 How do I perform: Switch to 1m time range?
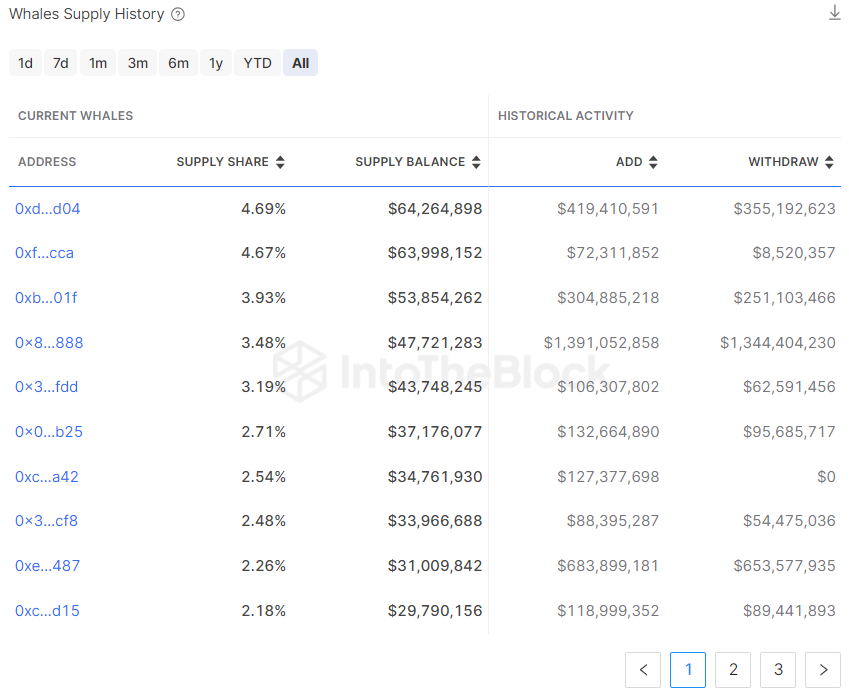coord(98,63)
